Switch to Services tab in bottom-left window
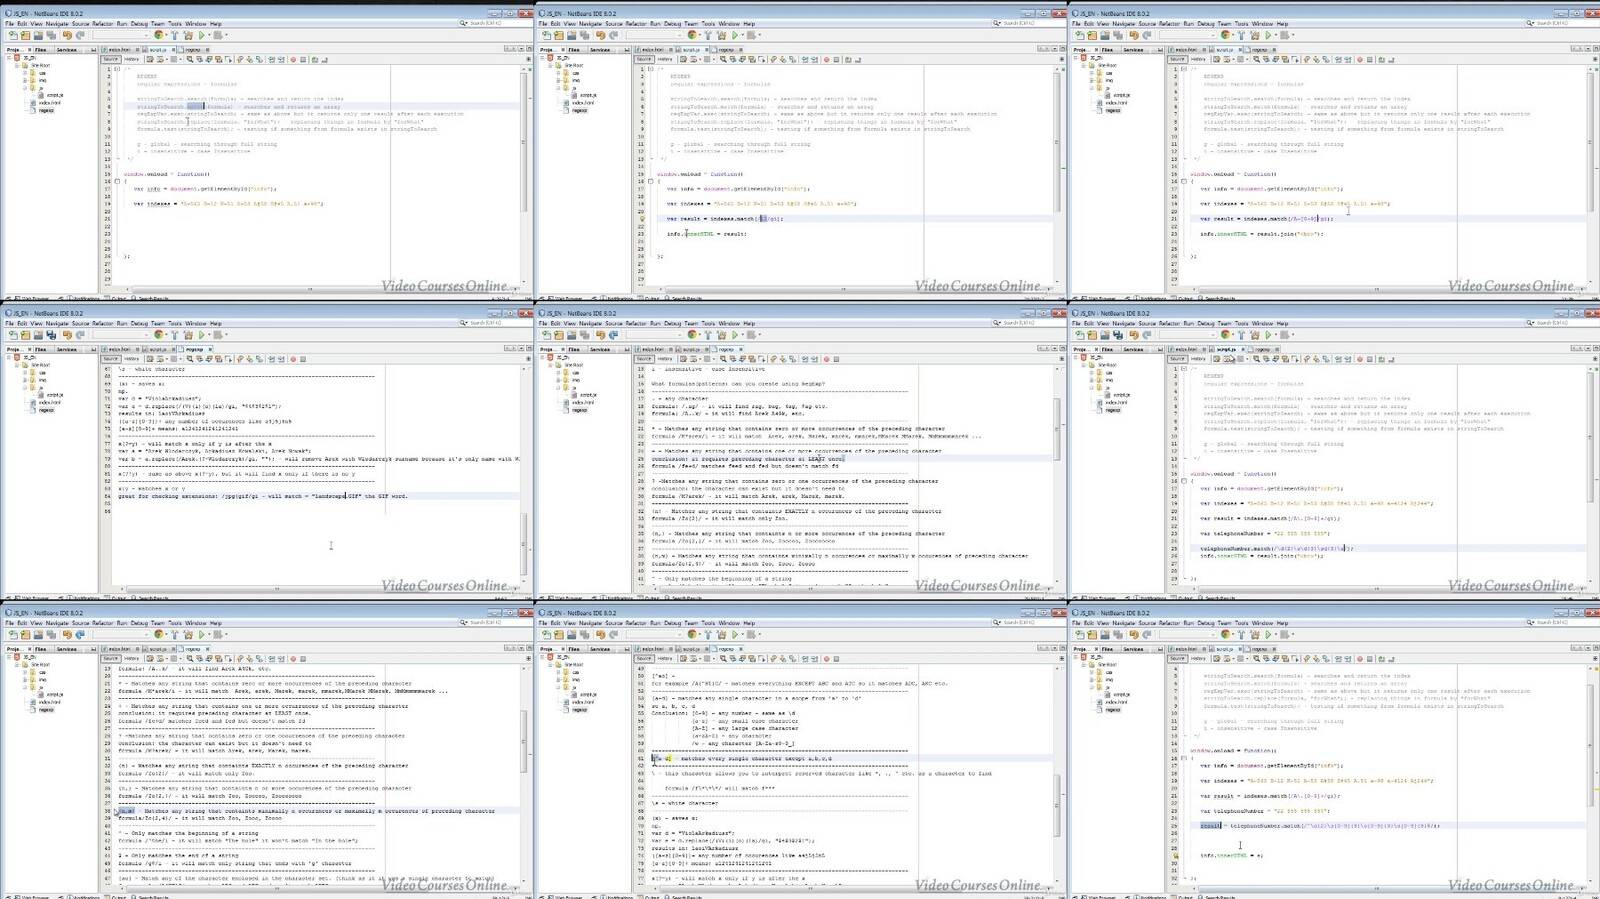This screenshot has width=1600, height=899. click(x=67, y=649)
